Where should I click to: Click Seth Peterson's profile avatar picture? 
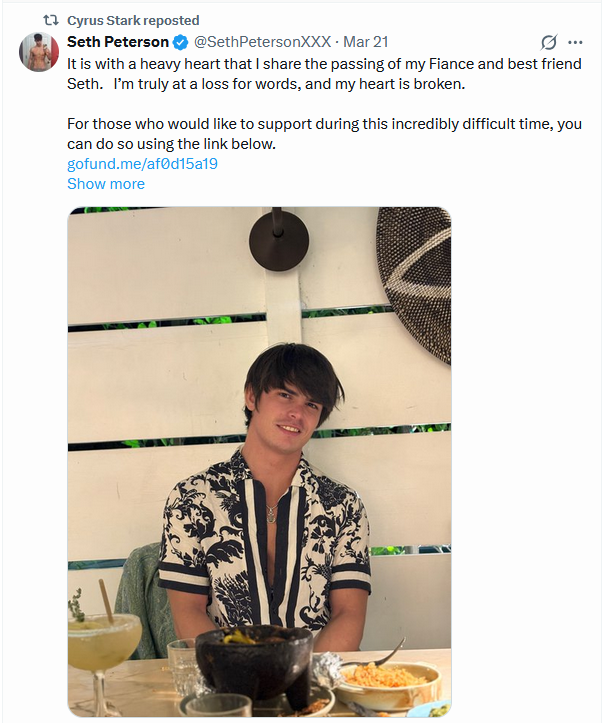pyautogui.click(x=40, y=52)
